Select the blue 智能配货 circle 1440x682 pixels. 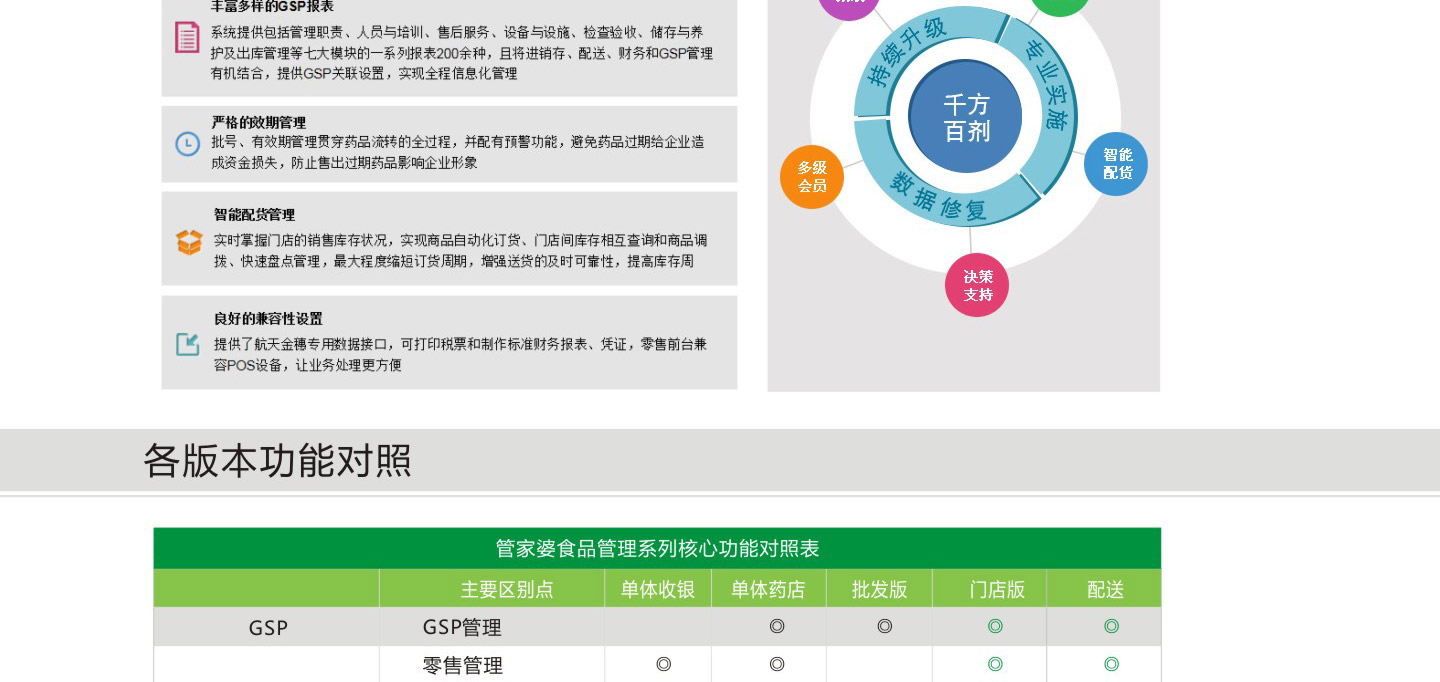pyautogui.click(x=1116, y=164)
